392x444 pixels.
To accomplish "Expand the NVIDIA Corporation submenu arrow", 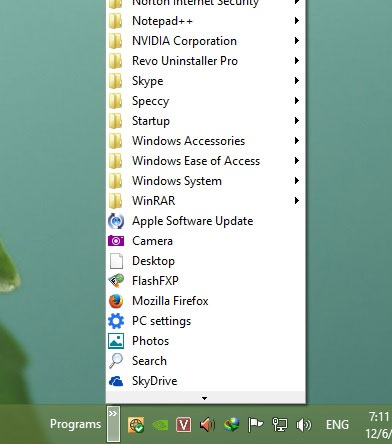I will (x=296, y=41).
